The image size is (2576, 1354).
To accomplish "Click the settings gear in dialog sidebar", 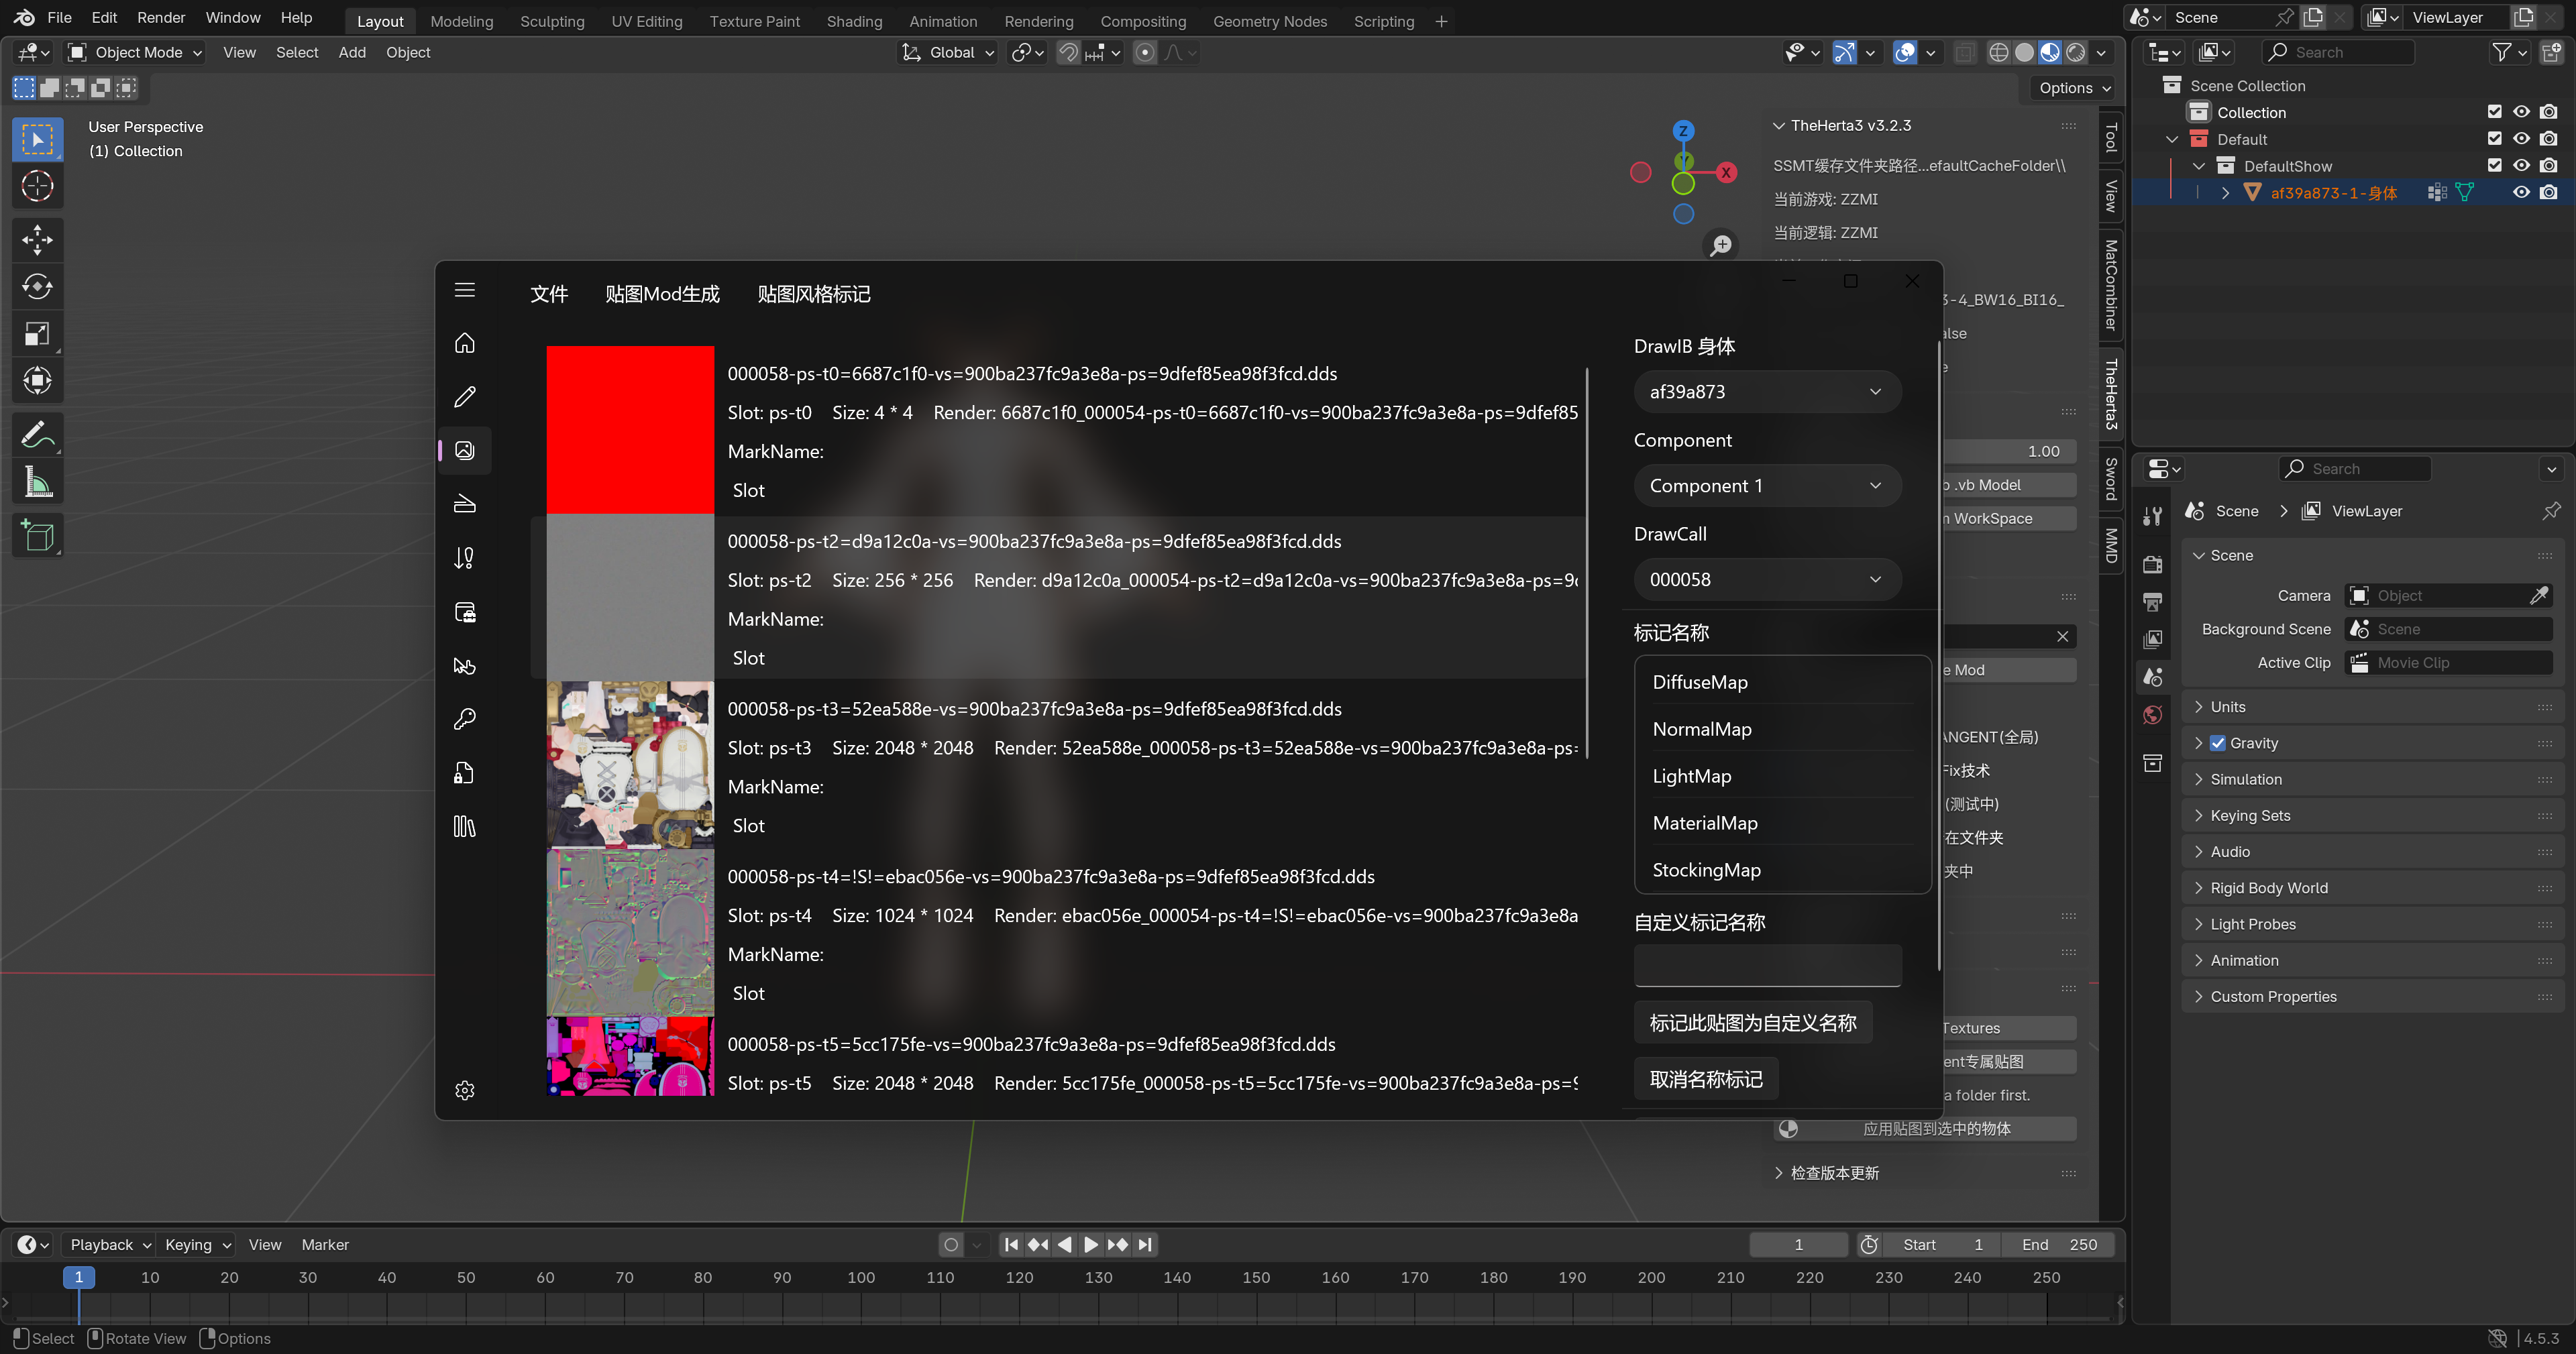I will (465, 1090).
